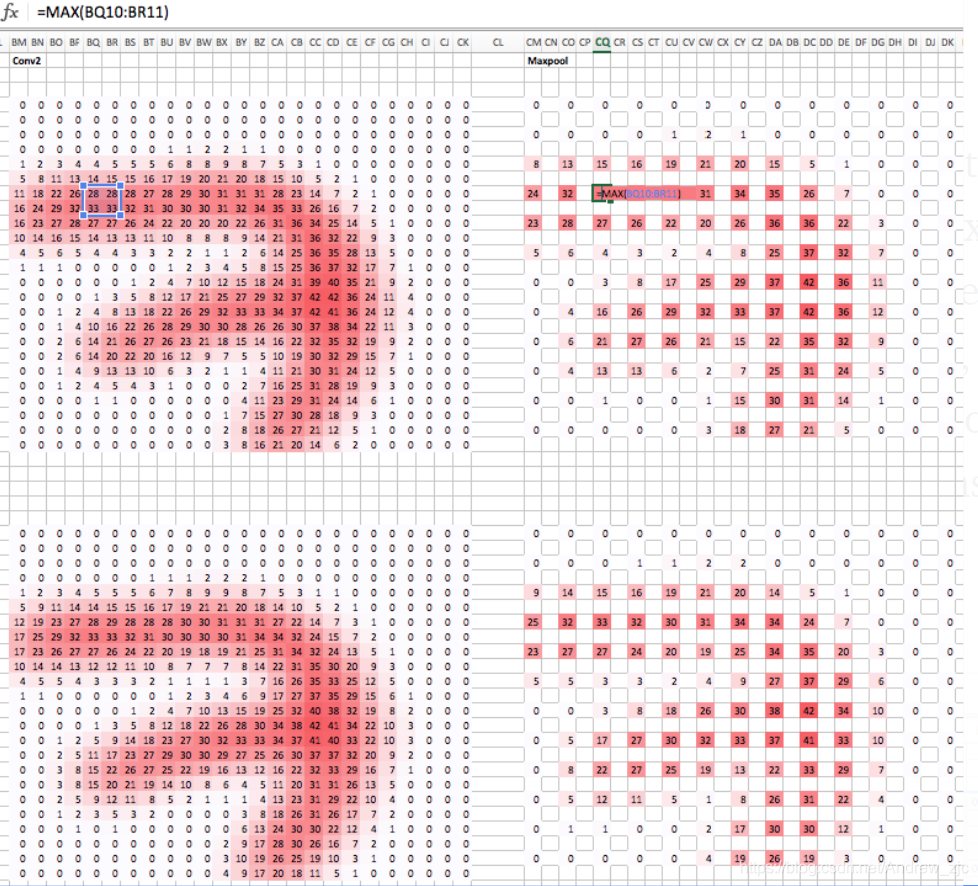Select the 'Conv2' label cell
The width and height of the screenshot is (978, 886).
26,61
